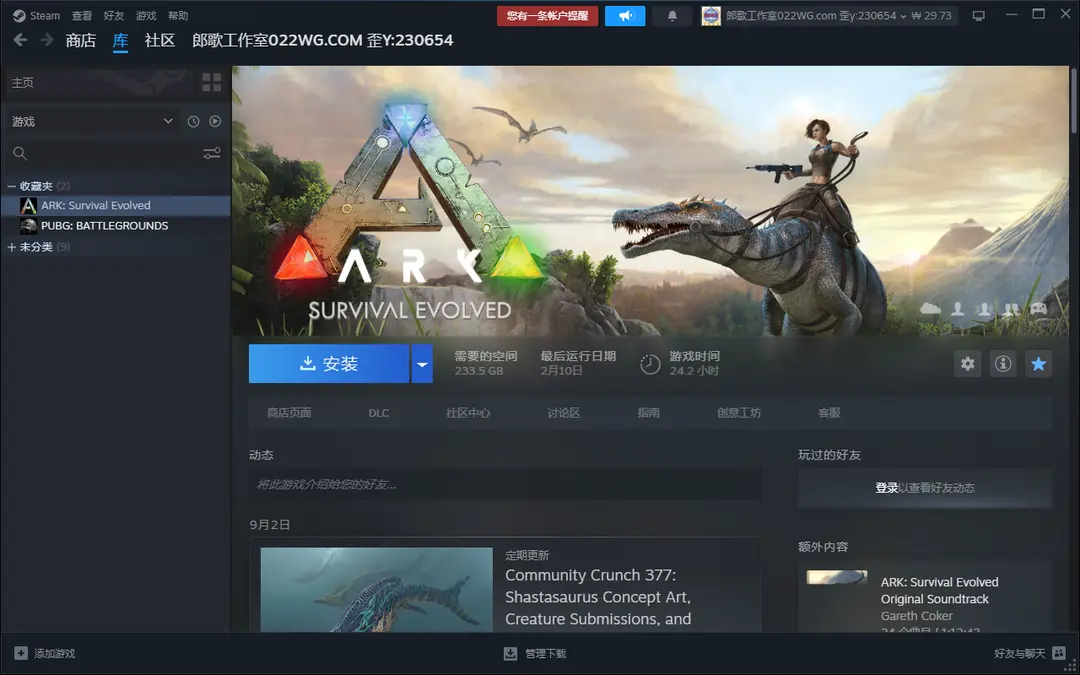The image size is (1080, 675).
Task: Click the Gareth Coker artist name
Action: [917, 616]
